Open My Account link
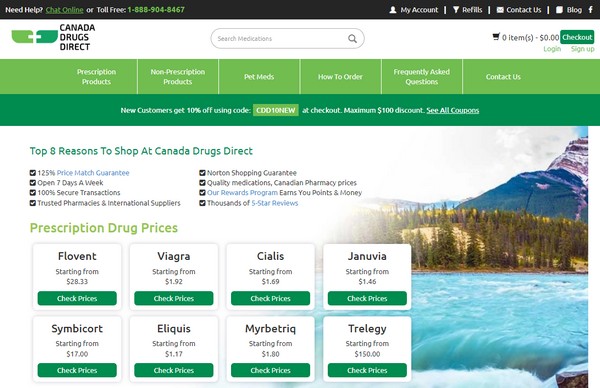Image resolution: width=600 pixels, height=388 pixels. point(419,10)
